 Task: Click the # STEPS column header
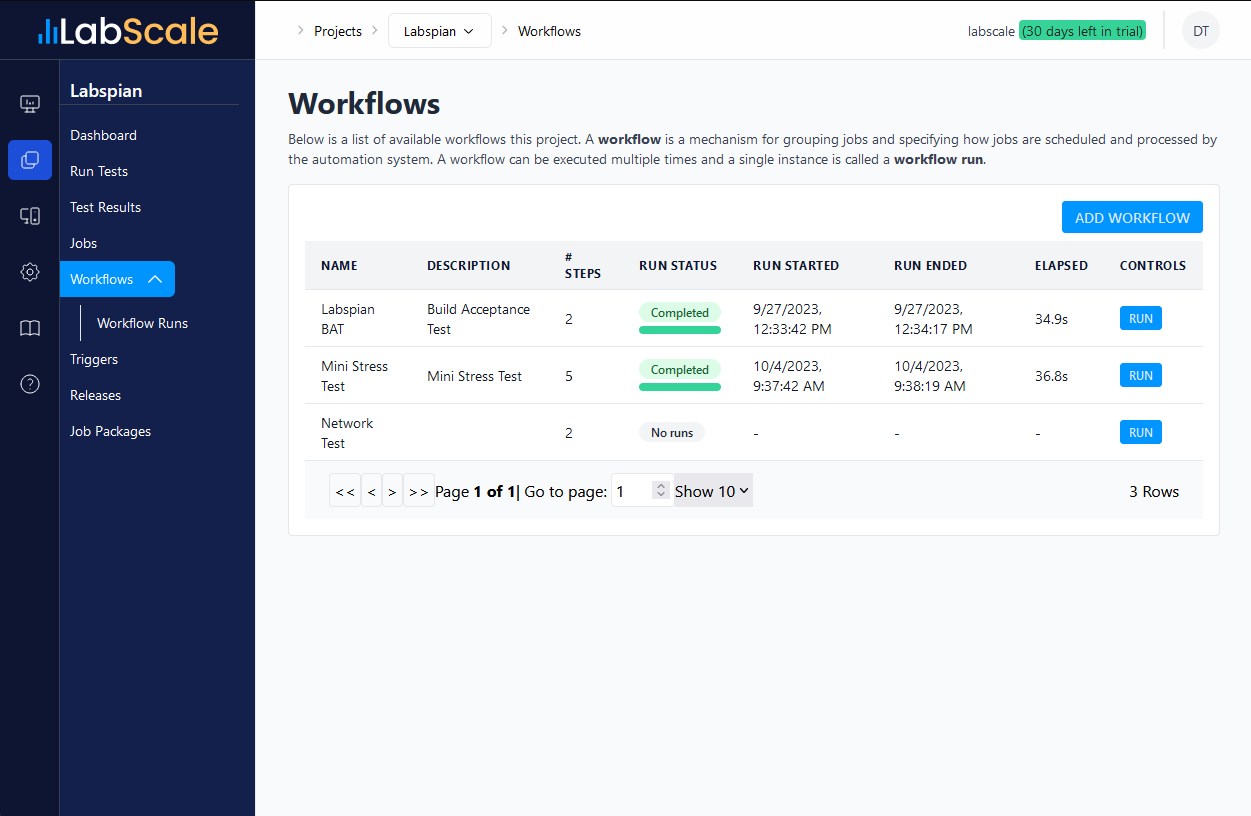coord(583,265)
